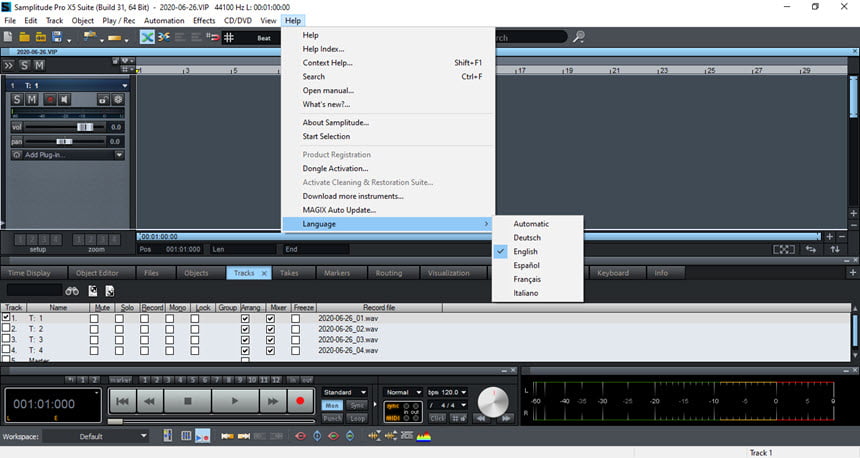
Task: Open the mixer icon in bottom toolbar
Action: 168,436
